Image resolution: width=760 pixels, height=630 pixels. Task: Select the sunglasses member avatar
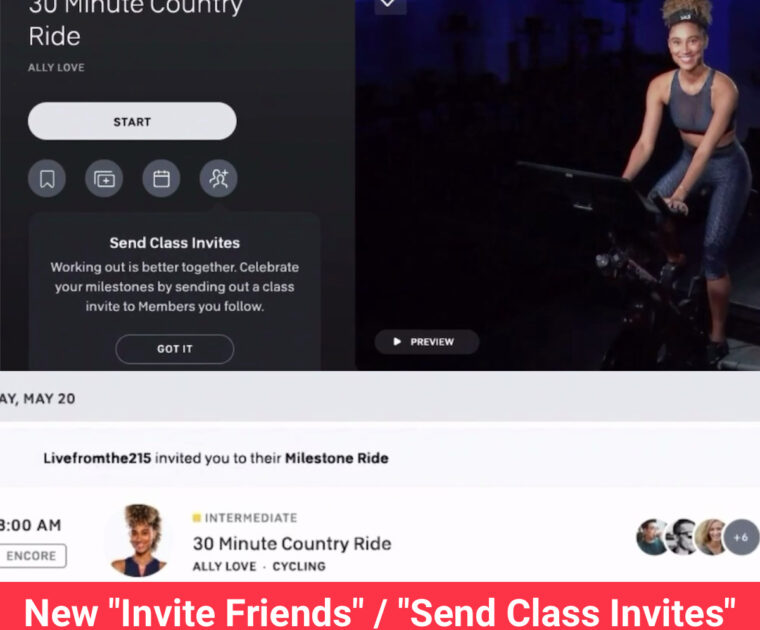(682, 537)
